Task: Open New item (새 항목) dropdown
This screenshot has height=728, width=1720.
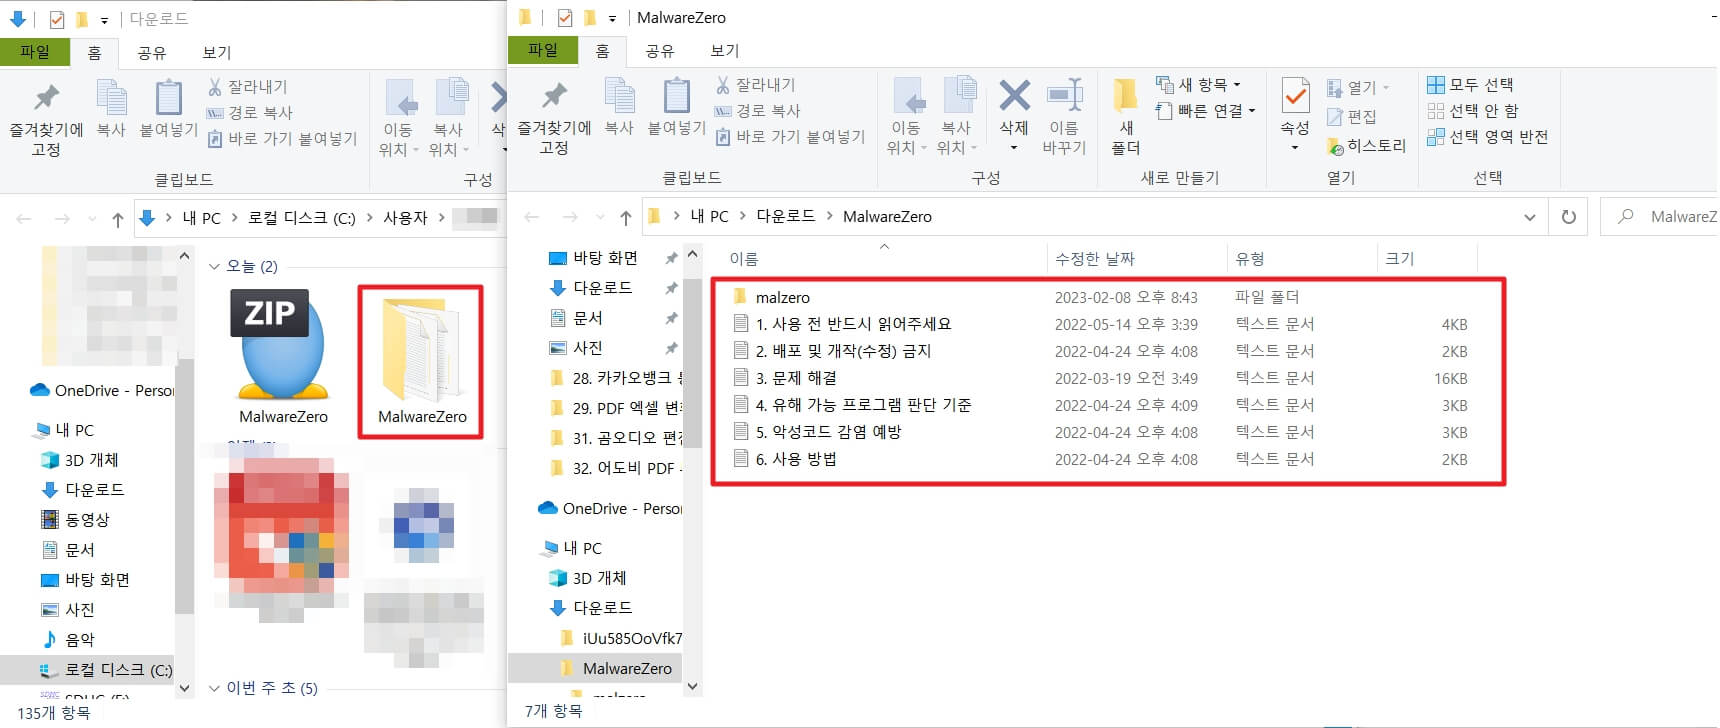Action: click(1198, 85)
